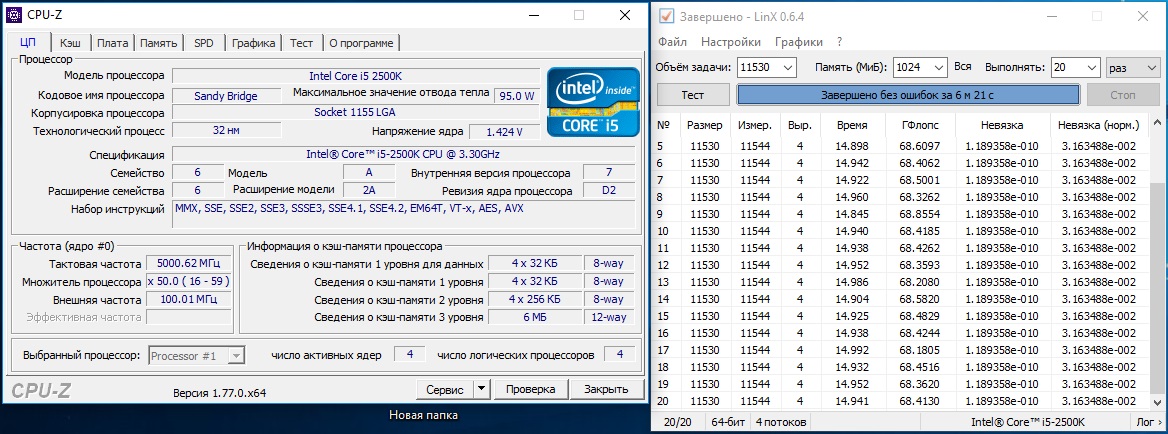Viewport: 1168px width, 434px height.
Task: Click the 4 x 256 КБ level 2 cache value
Action: pyautogui.click(x=535, y=299)
